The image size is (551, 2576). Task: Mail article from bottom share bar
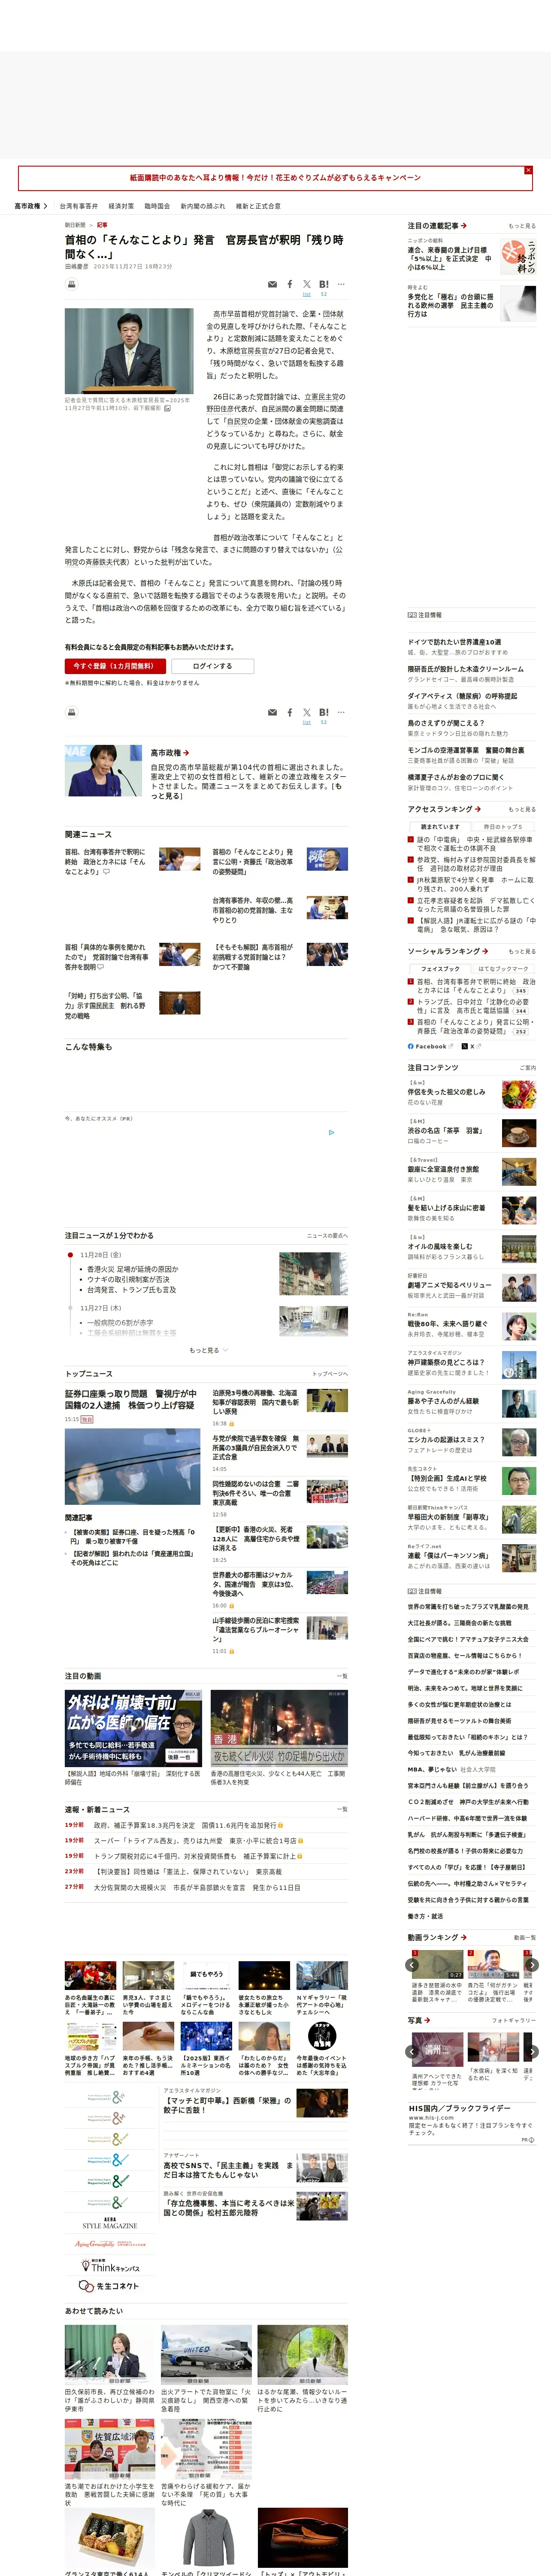272,712
